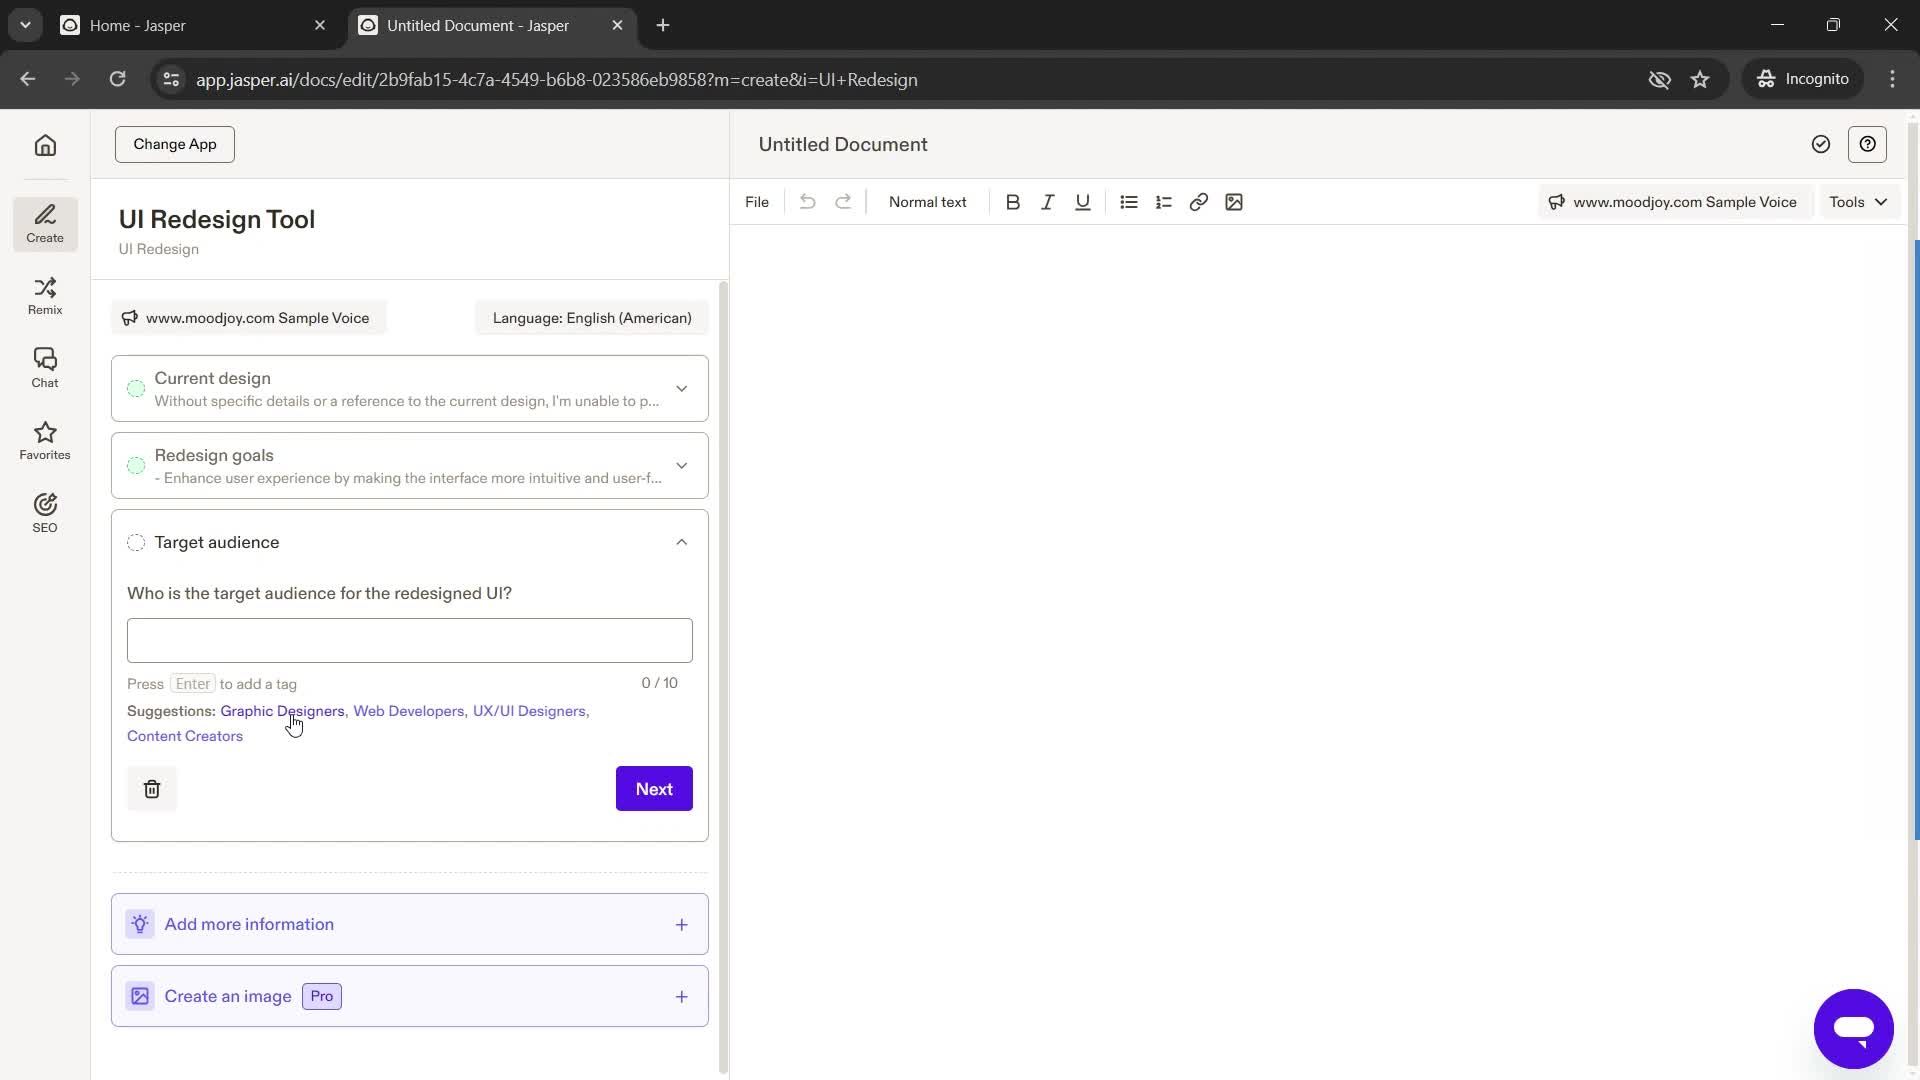This screenshot has width=1920, height=1080.
Task: Select the Remix tool in sidebar
Action: click(x=45, y=293)
